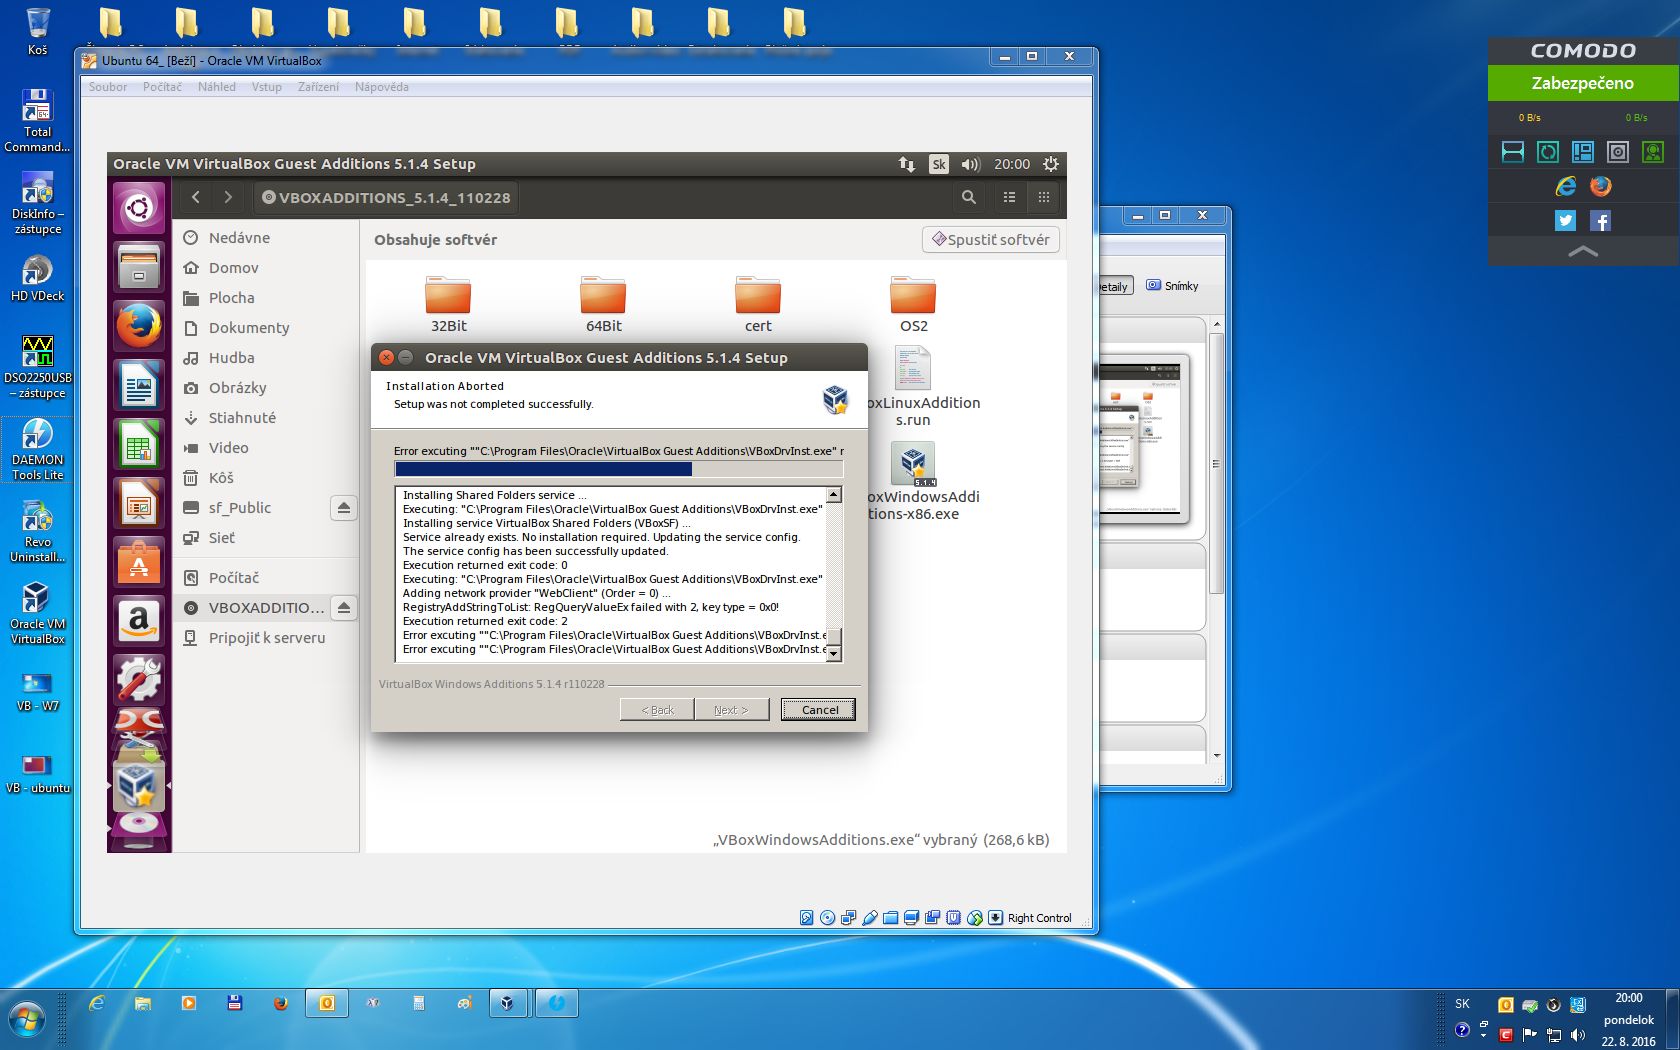Open the Počítač menu in VirtualBox
The width and height of the screenshot is (1680, 1050).
tap(162, 87)
